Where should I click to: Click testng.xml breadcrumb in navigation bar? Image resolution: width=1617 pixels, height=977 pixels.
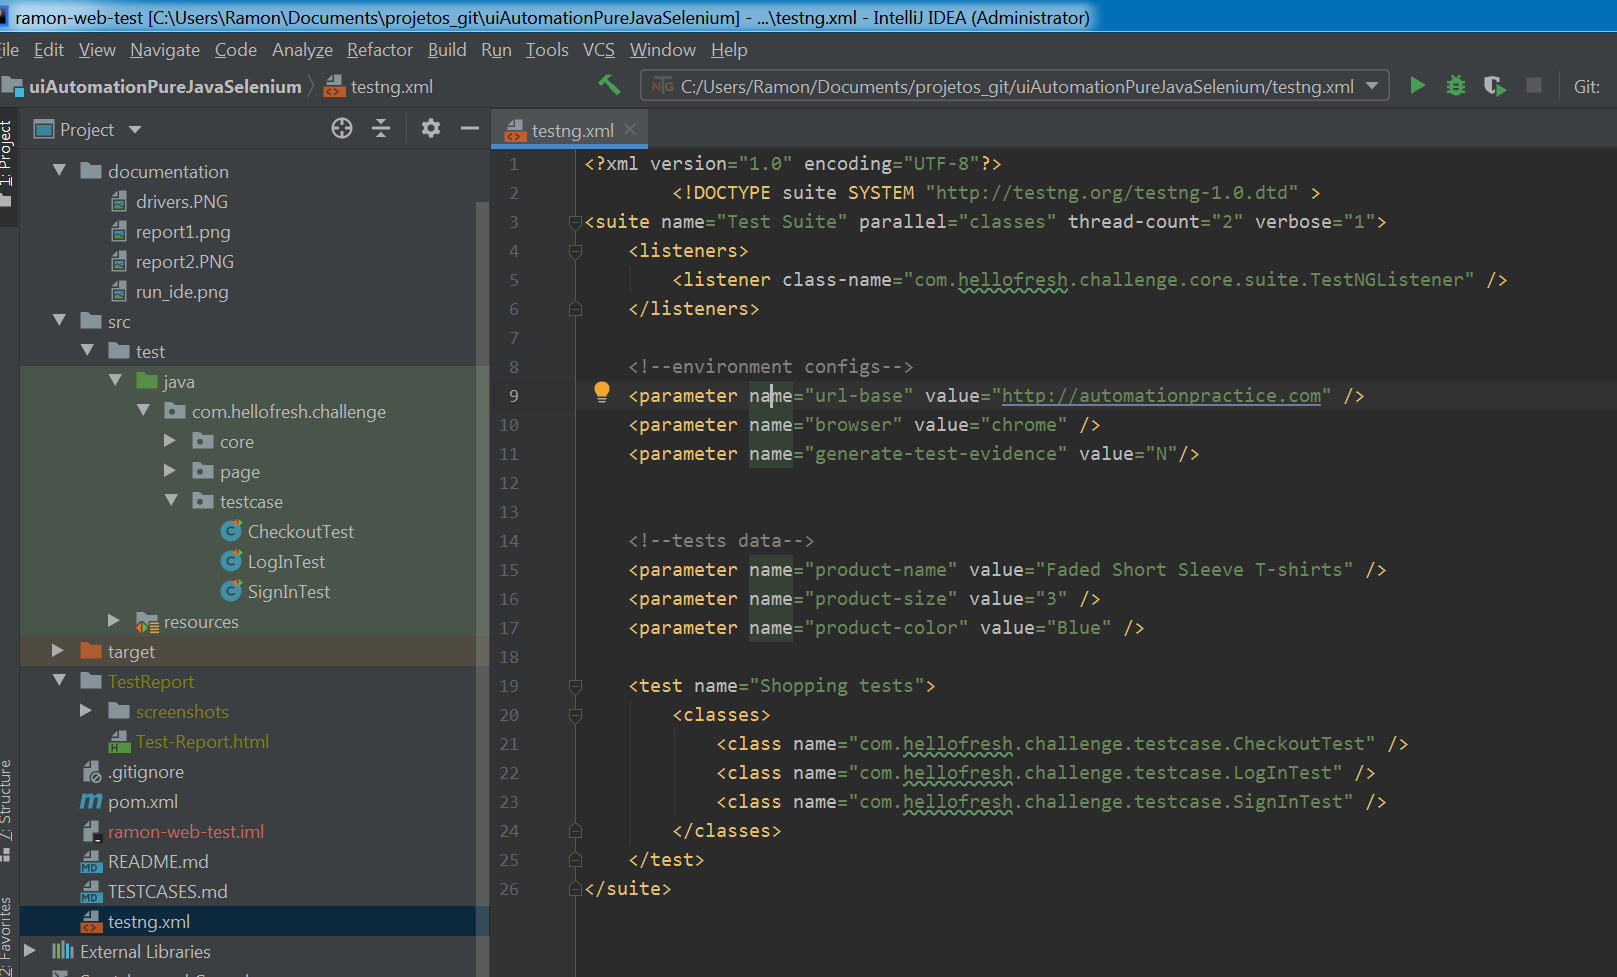coord(391,87)
